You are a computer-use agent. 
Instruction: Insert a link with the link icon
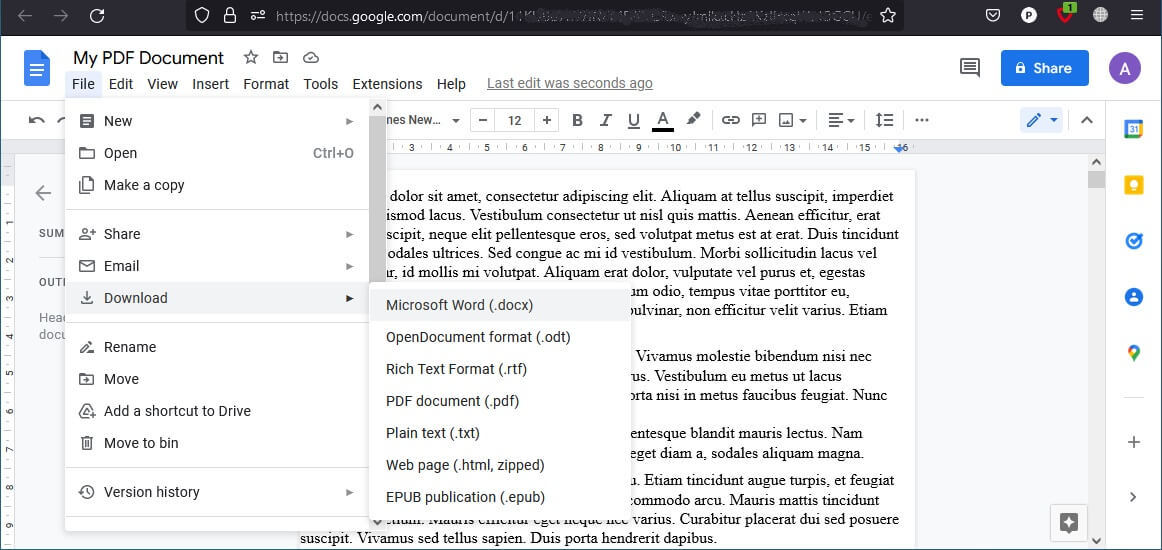tap(731, 120)
